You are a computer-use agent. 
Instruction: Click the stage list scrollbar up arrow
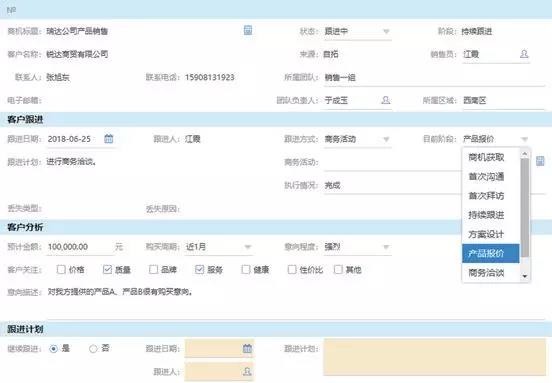525,153
